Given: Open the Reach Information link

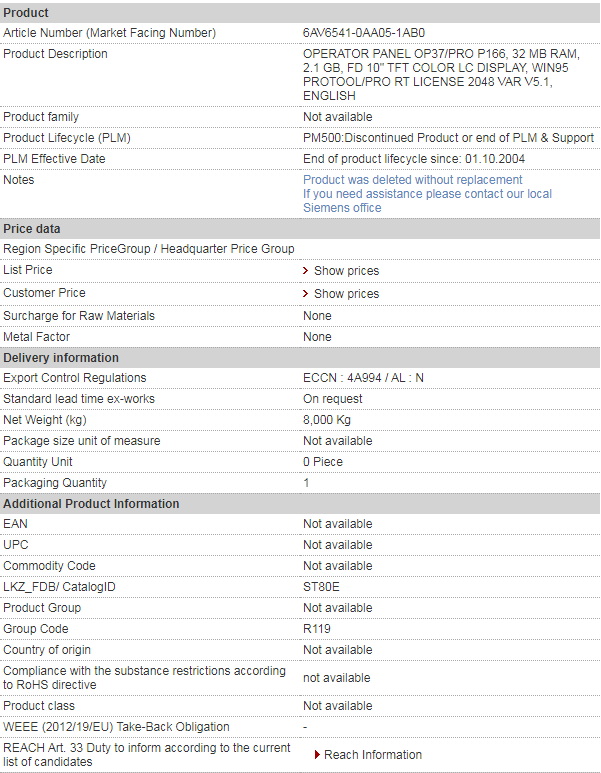Looking at the screenshot, I should (373, 755).
